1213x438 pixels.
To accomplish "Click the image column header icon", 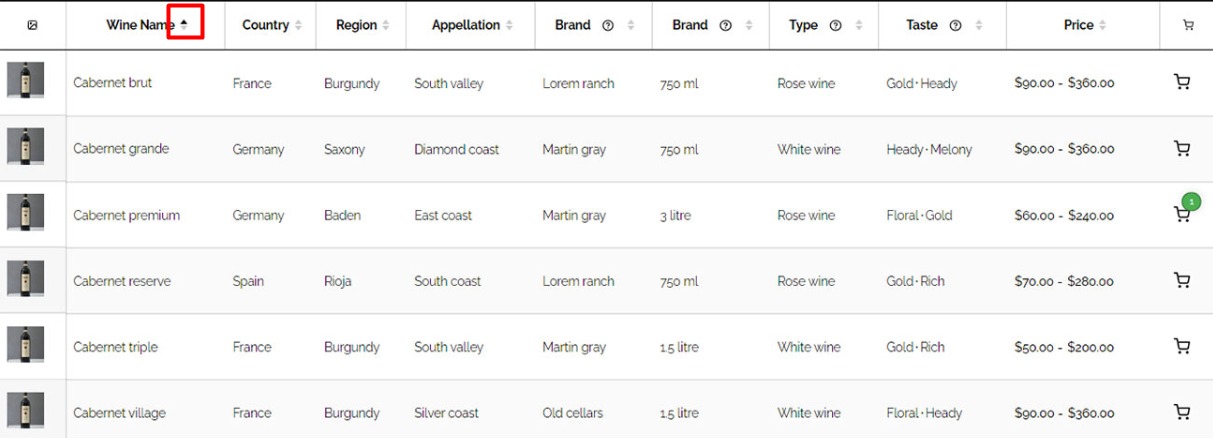I will point(32,26).
